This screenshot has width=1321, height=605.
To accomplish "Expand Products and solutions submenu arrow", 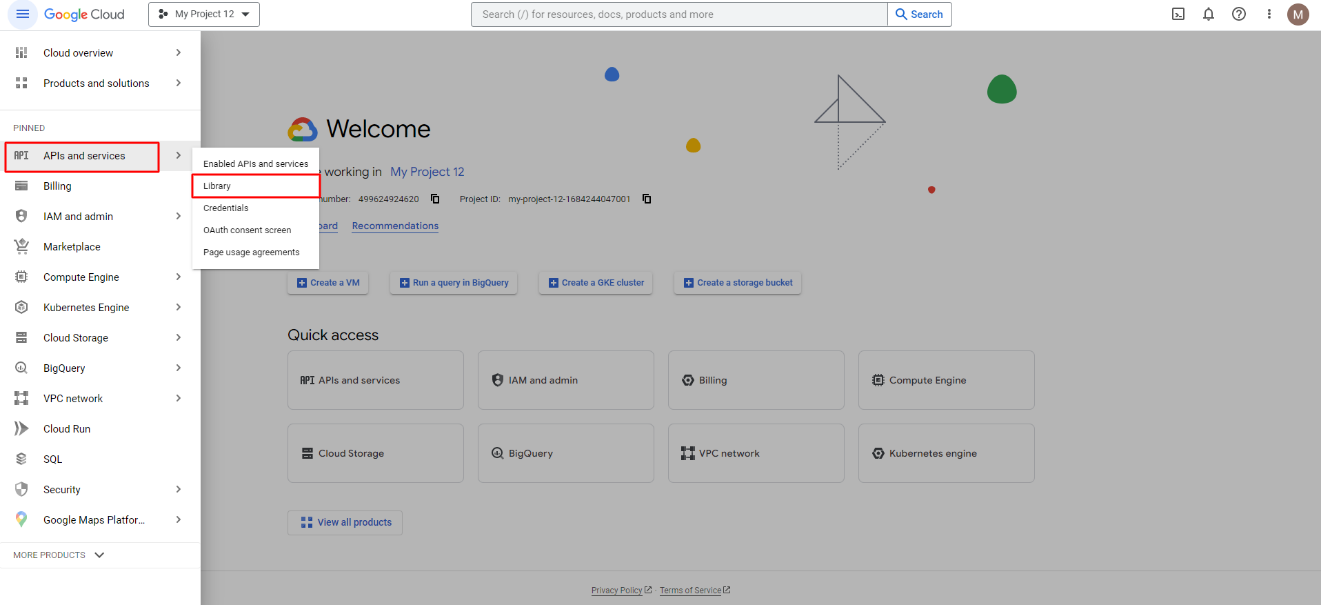I will 179,83.
